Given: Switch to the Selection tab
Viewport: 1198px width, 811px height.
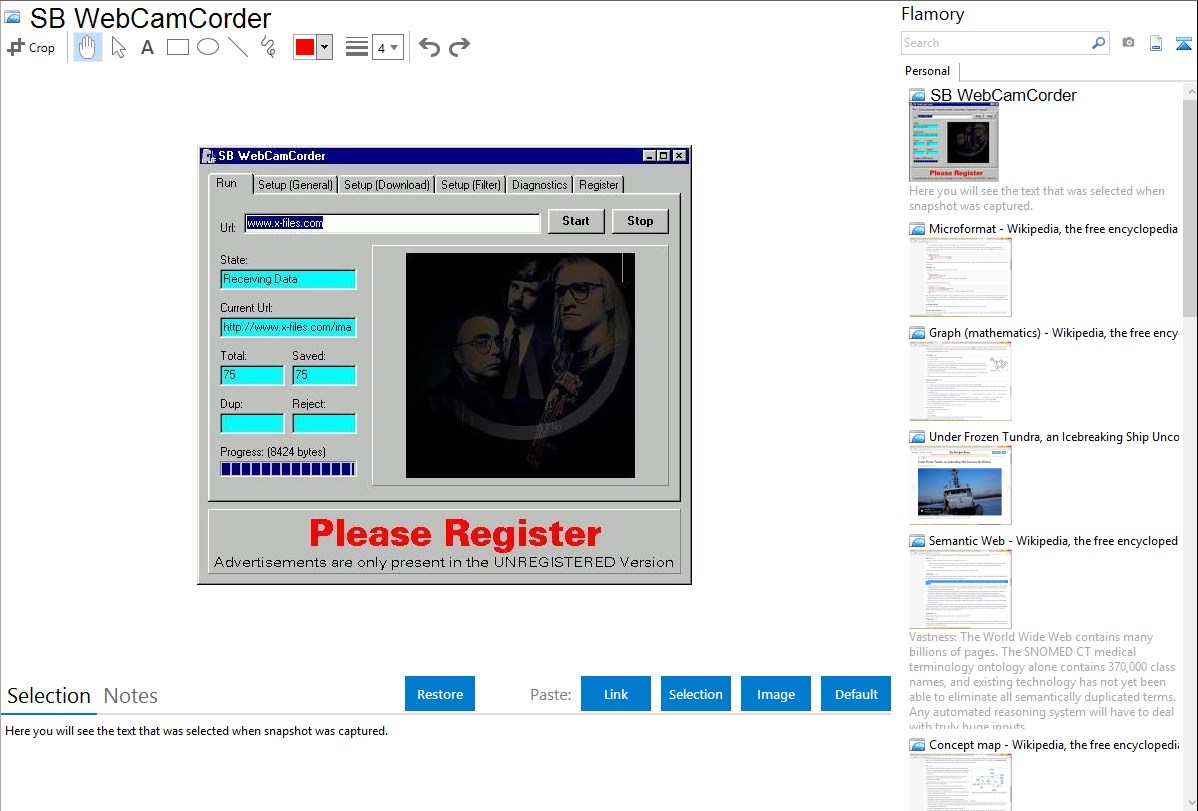Looking at the screenshot, I should tap(49, 696).
